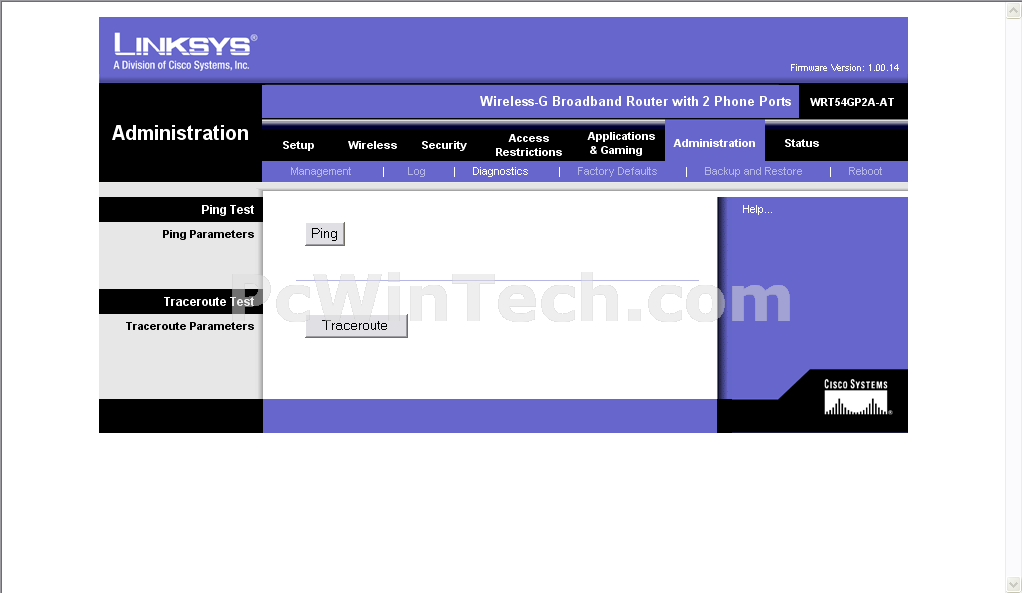Screen dimensions: 1022x593
Task: Go to Factory Defaults sub-tab
Action: pos(617,171)
